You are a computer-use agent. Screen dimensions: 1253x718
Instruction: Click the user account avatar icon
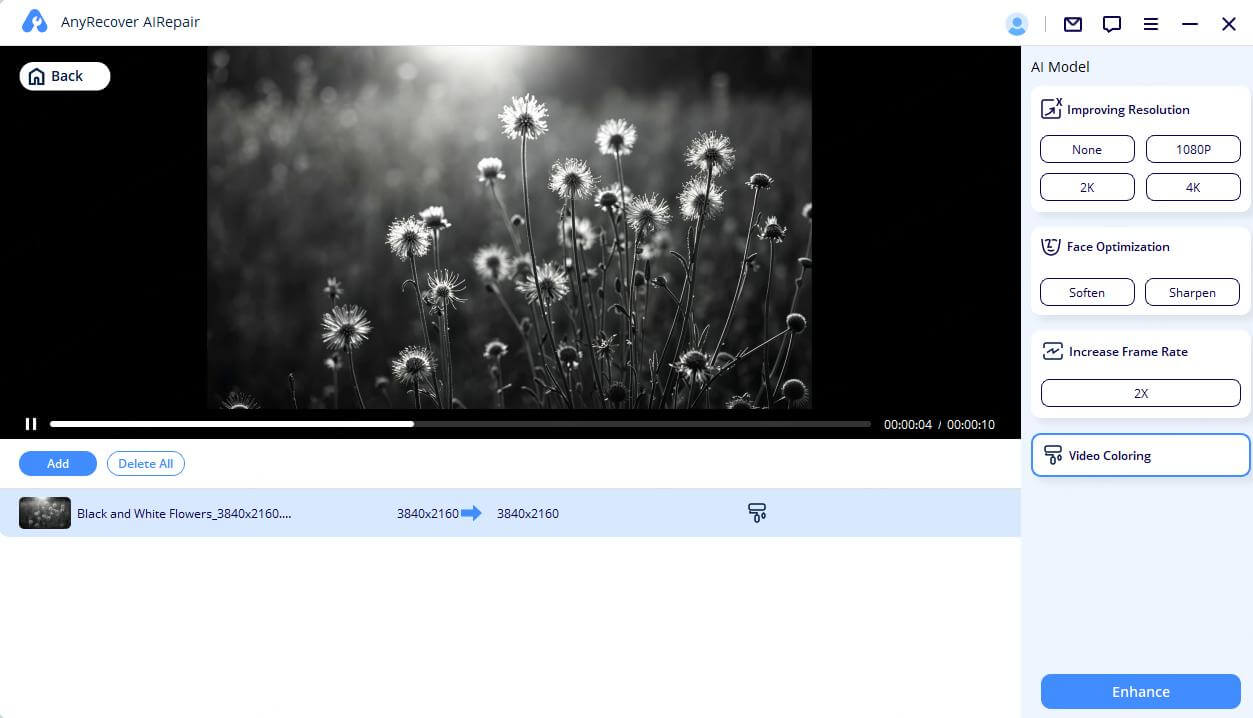click(1017, 24)
